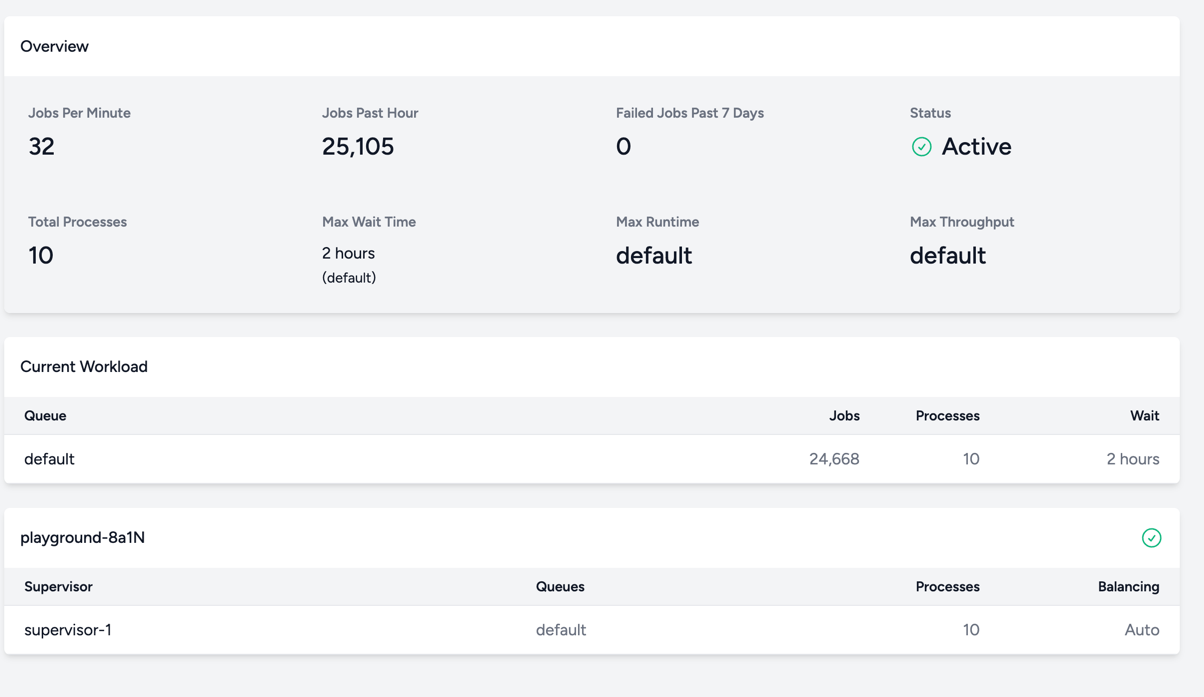This screenshot has width=1204, height=697.
Task: Click the Max Throughput default value
Action: coord(947,256)
